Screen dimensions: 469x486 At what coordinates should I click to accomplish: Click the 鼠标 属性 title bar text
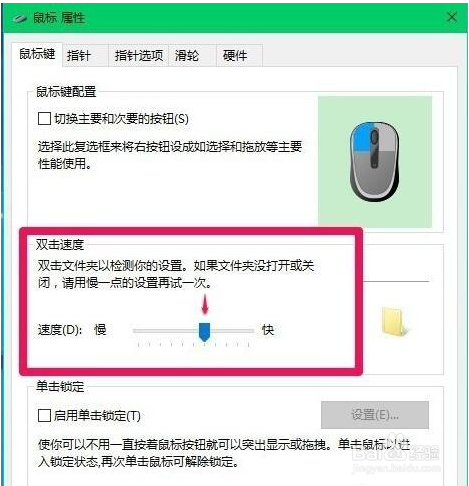click(x=59, y=18)
